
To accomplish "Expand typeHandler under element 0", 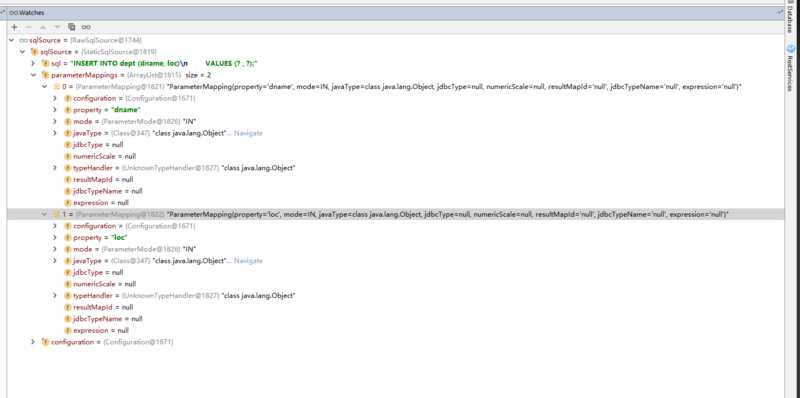I will [x=56, y=168].
